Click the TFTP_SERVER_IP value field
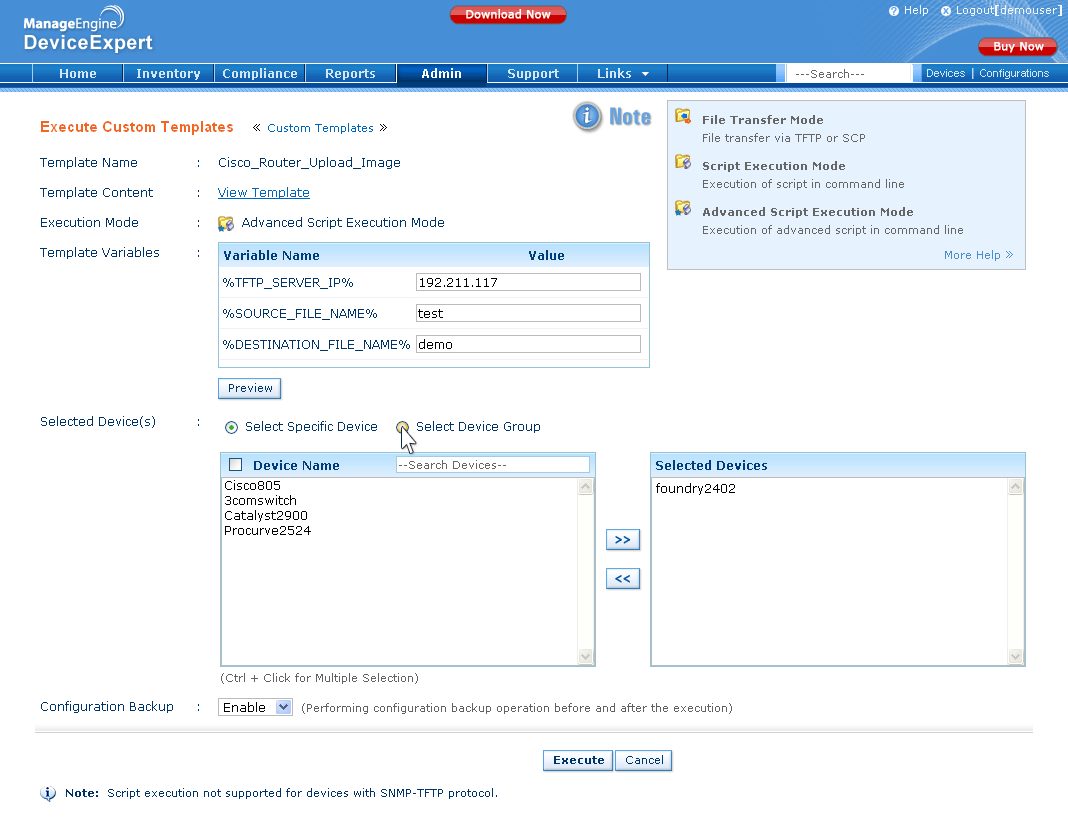The width and height of the screenshot is (1068, 819). (527, 283)
